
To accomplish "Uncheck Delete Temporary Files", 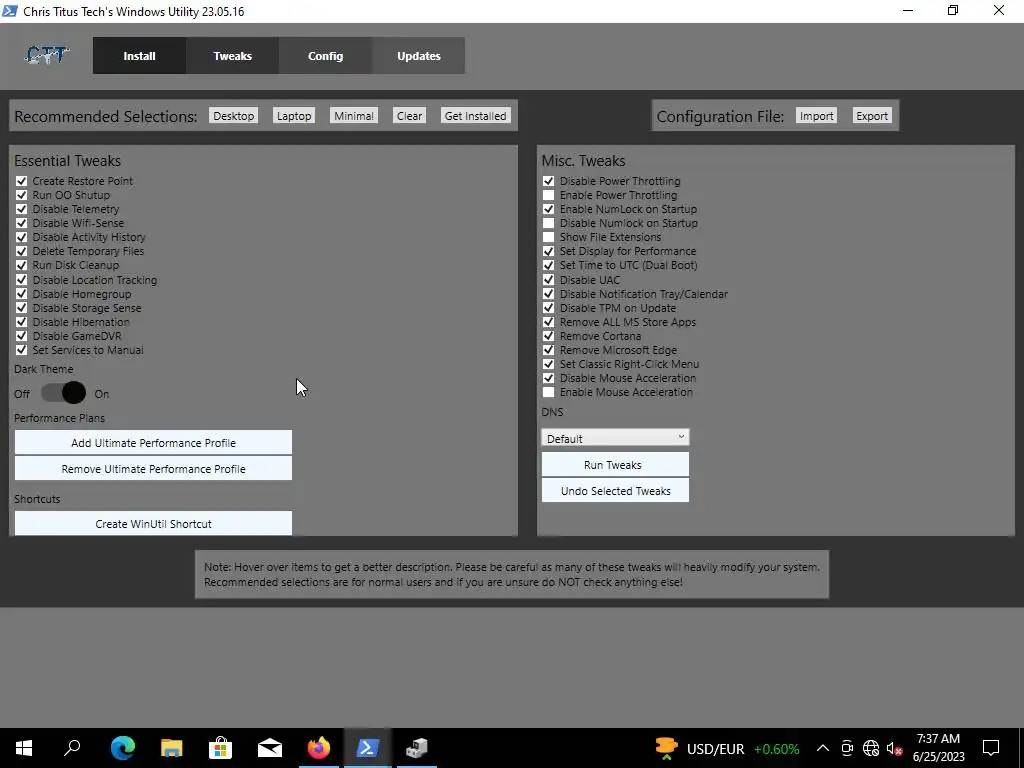I will [22, 251].
